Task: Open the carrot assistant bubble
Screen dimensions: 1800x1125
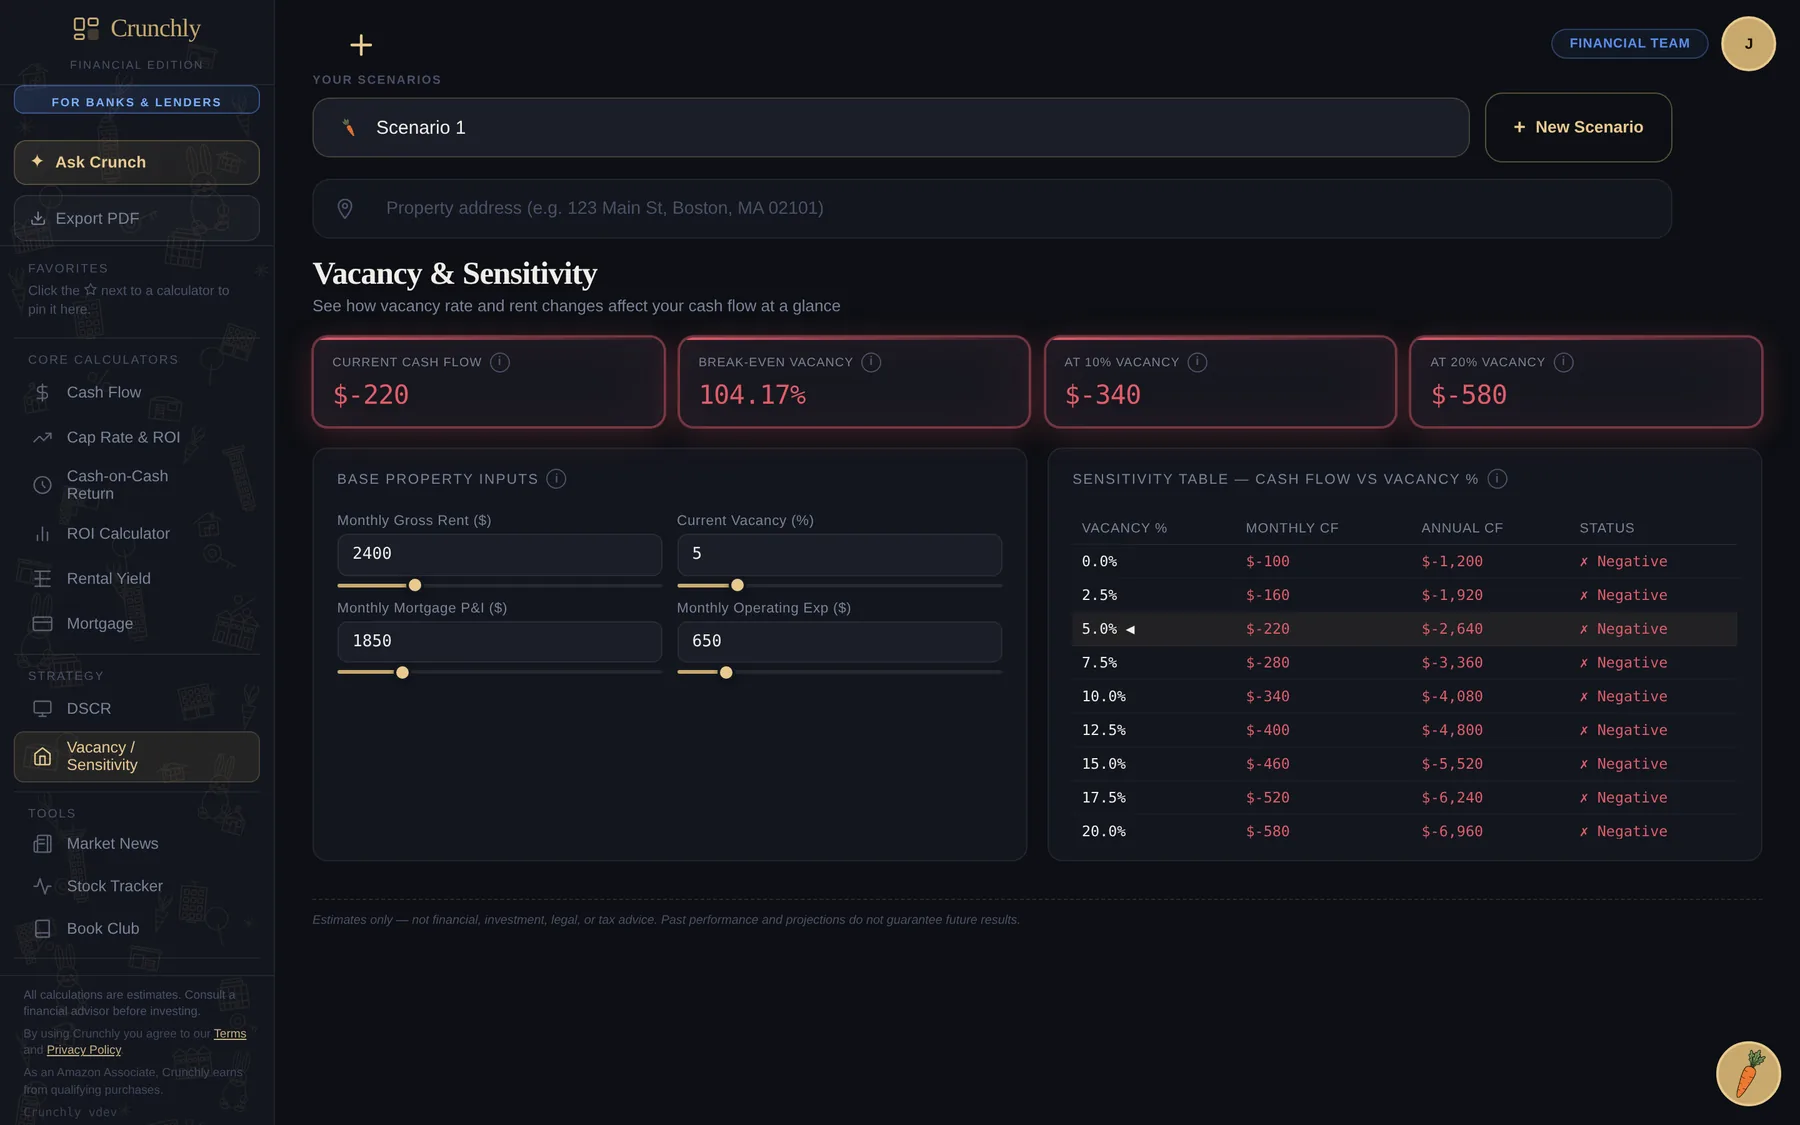Action: tap(1748, 1073)
